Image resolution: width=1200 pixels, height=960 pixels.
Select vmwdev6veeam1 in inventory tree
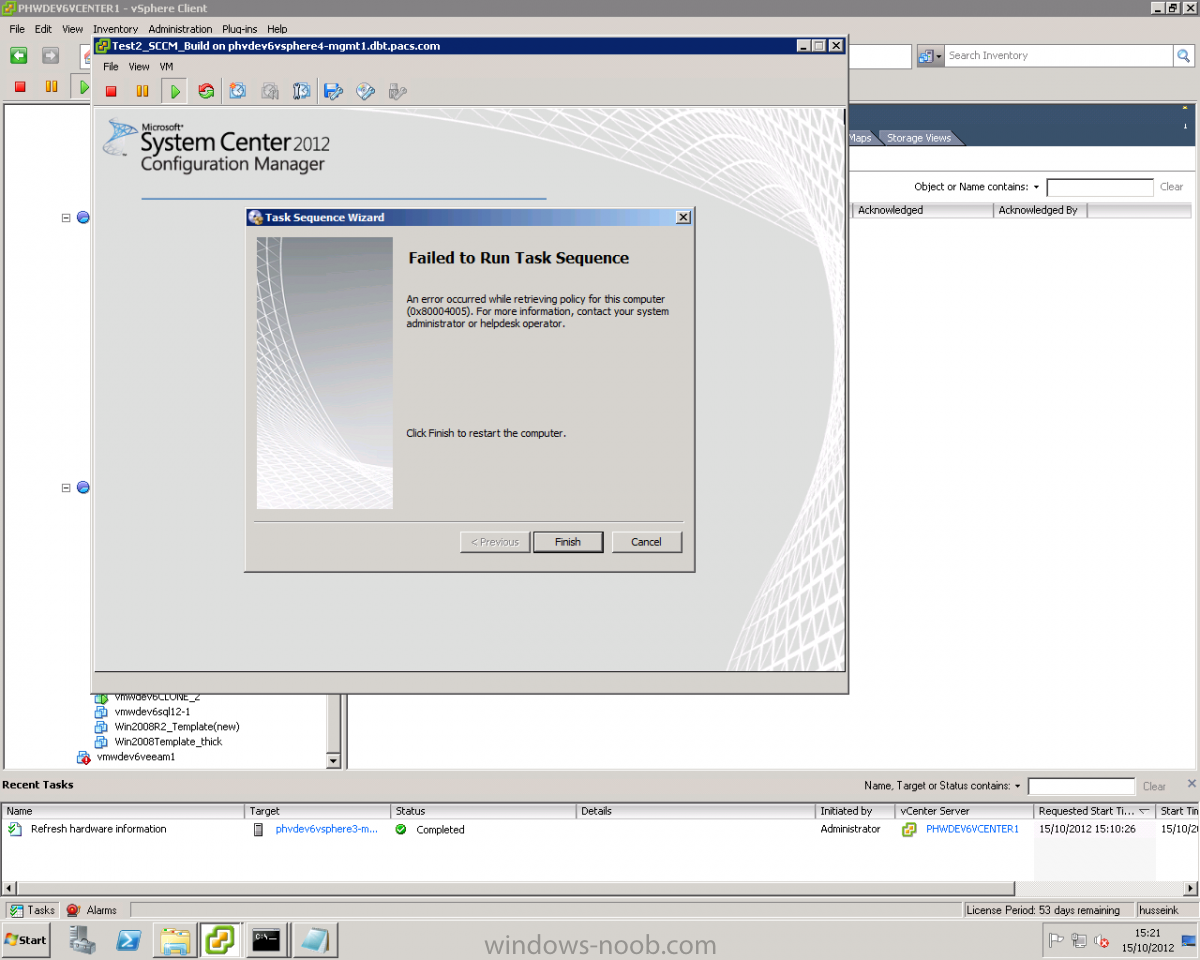[136, 757]
